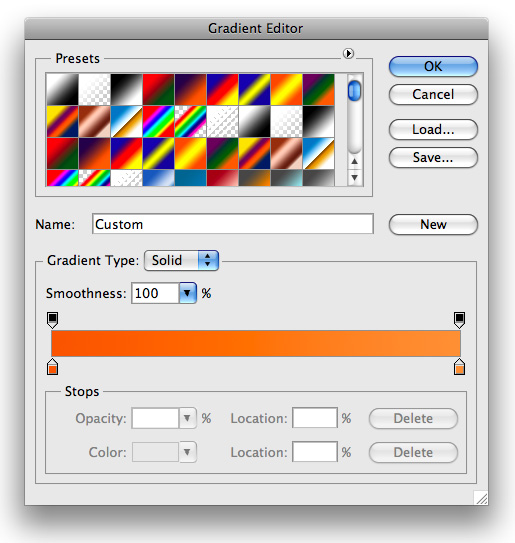Viewport: 515px width, 543px height.
Task: Choose the blue-red-yellow preset in first row
Action: coord(222,89)
